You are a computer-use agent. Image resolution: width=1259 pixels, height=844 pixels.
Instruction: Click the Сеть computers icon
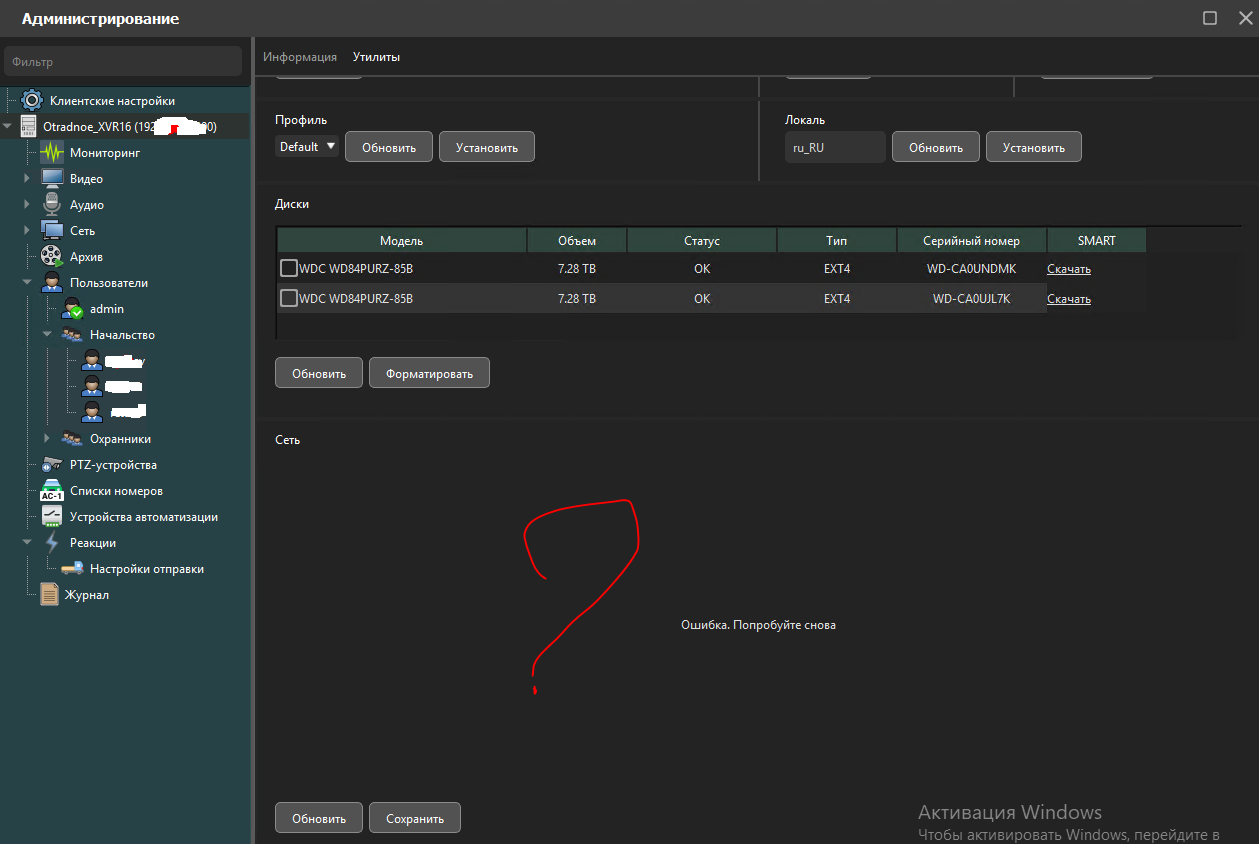coord(52,231)
